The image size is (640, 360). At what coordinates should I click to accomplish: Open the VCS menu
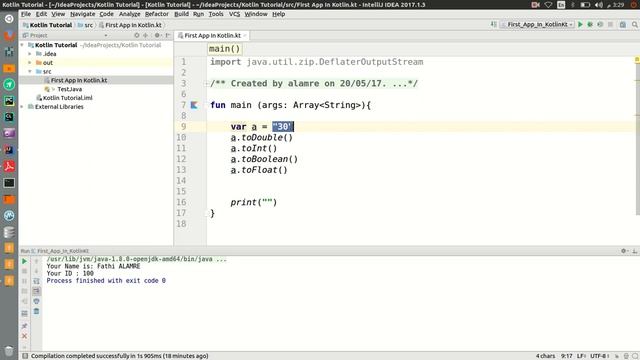pos(234,14)
